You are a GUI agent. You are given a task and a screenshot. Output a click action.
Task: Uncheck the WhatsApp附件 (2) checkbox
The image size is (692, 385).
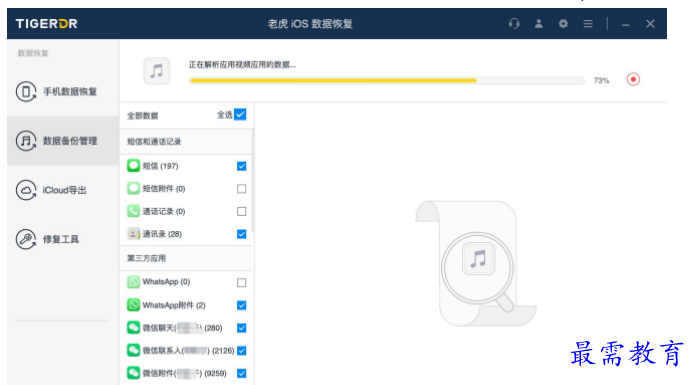coord(241,305)
